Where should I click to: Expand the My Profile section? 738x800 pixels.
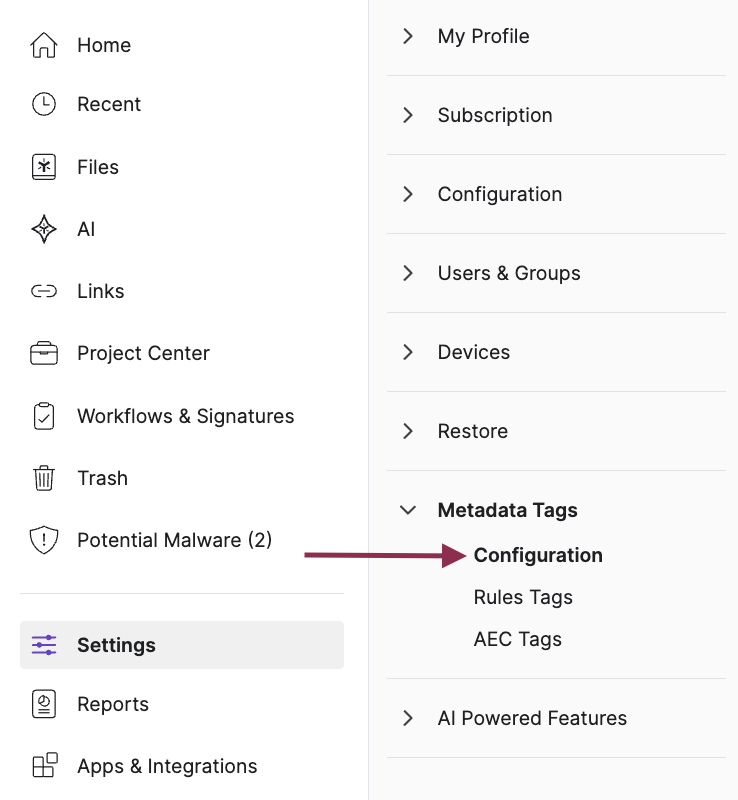click(x=408, y=36)
